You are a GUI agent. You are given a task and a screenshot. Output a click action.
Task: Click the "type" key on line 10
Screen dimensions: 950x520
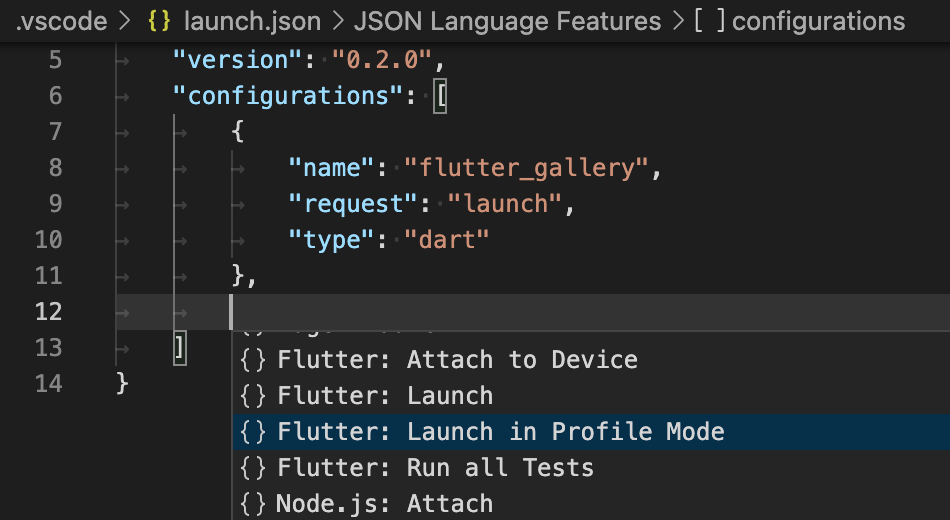pos(330,240)
